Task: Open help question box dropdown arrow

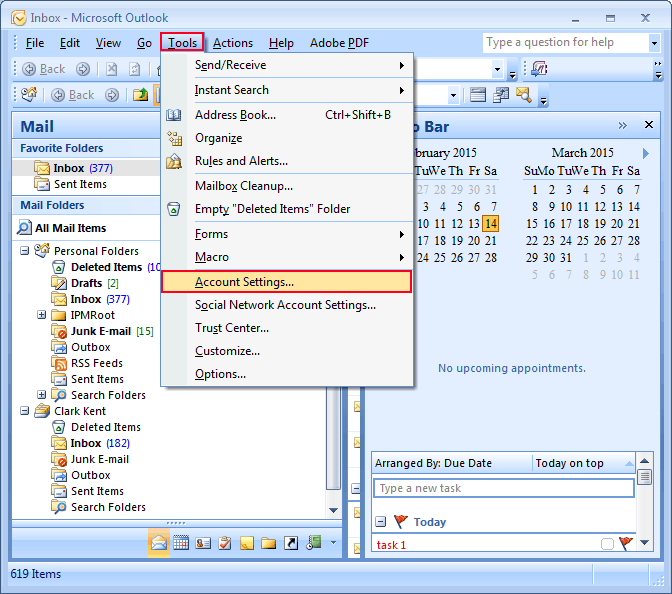Action: click(654, 43)
